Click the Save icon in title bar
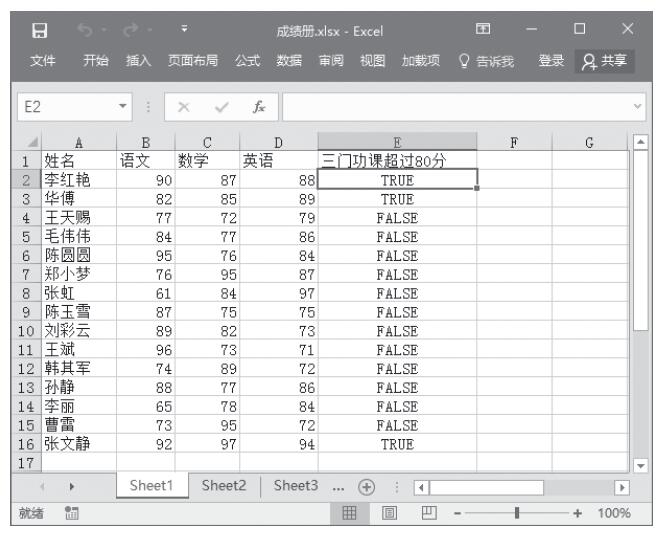Screen dimensions: 666x534 [42, 27]
